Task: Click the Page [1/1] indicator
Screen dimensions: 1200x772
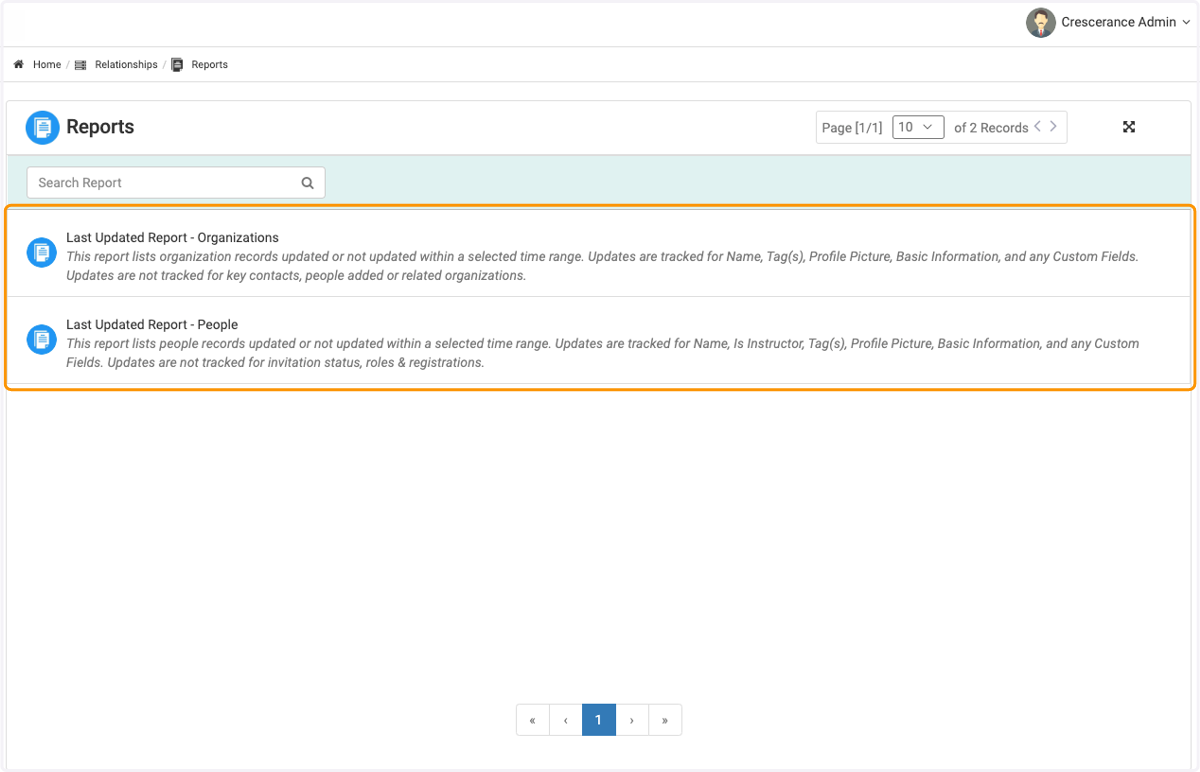Action: click(x=852, y=128)
